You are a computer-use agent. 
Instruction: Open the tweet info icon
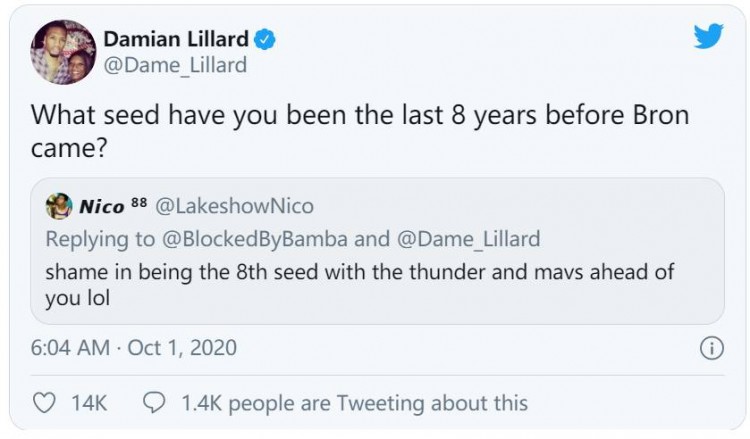pyautogui.click(x=710, y=349)
